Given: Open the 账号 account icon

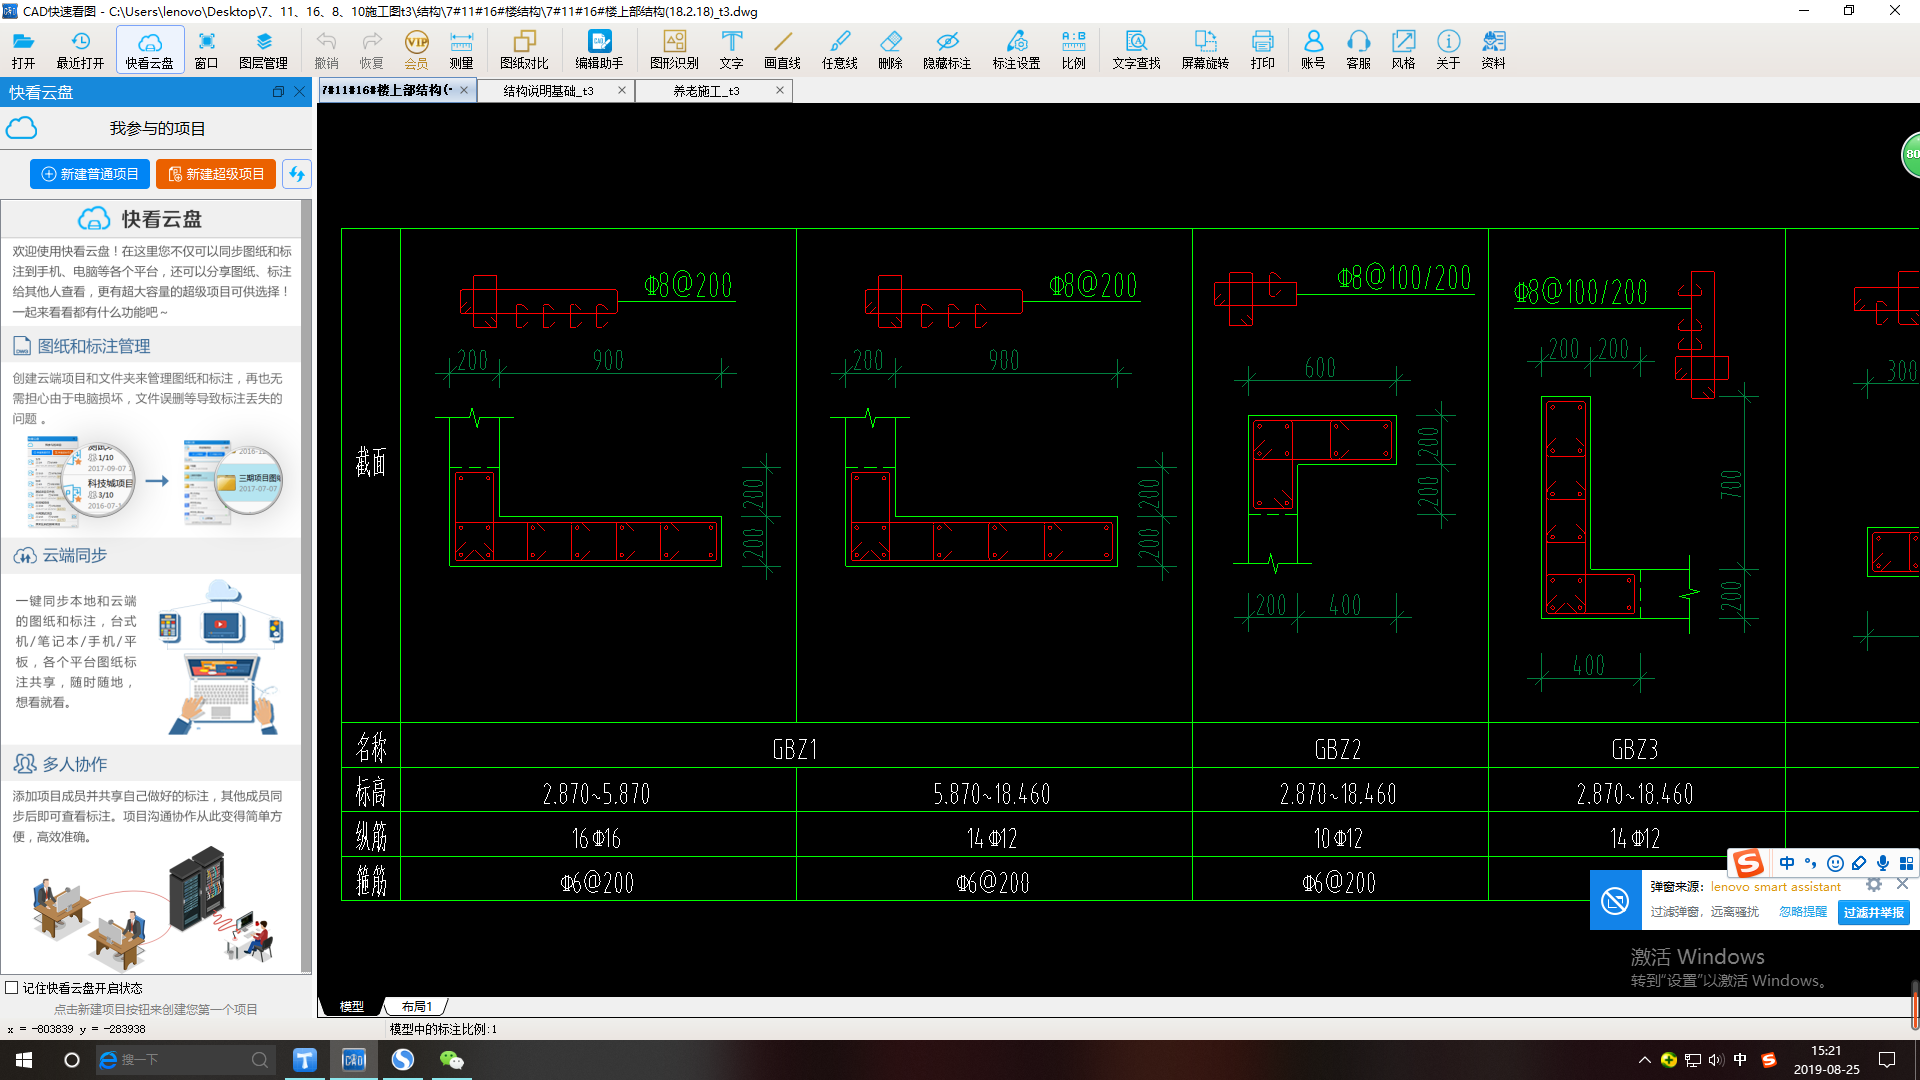Looking at the screenshot, I should point(1313,49).
